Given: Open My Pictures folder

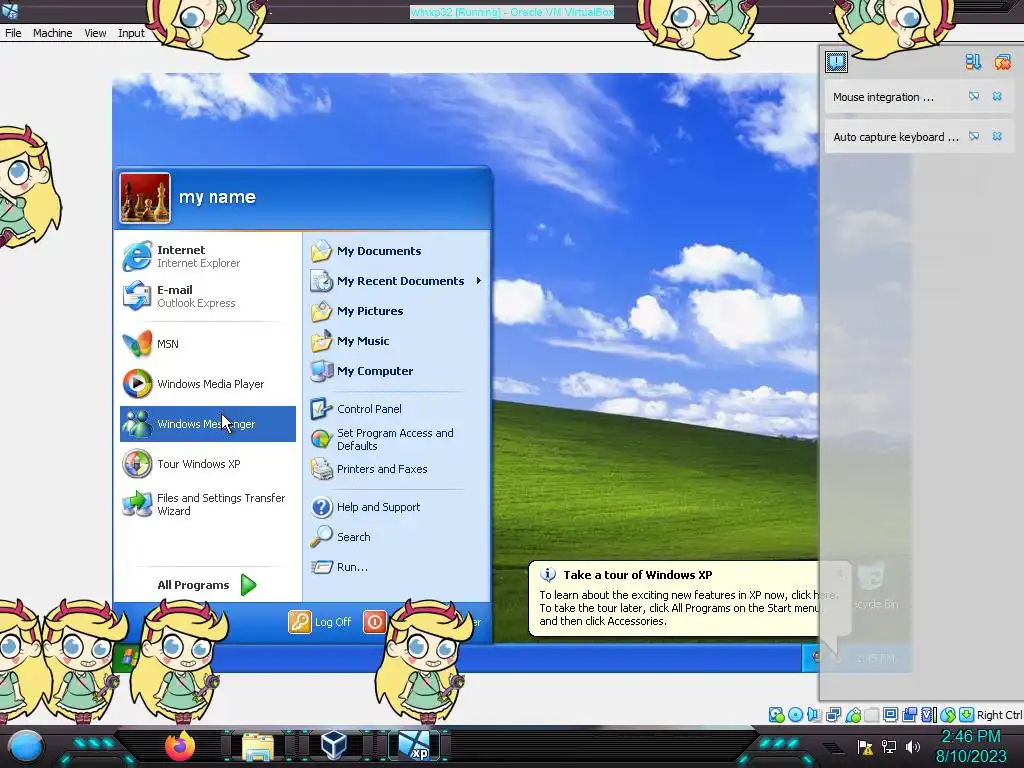Looking at the screenshot, I should [x=398, y=311].
